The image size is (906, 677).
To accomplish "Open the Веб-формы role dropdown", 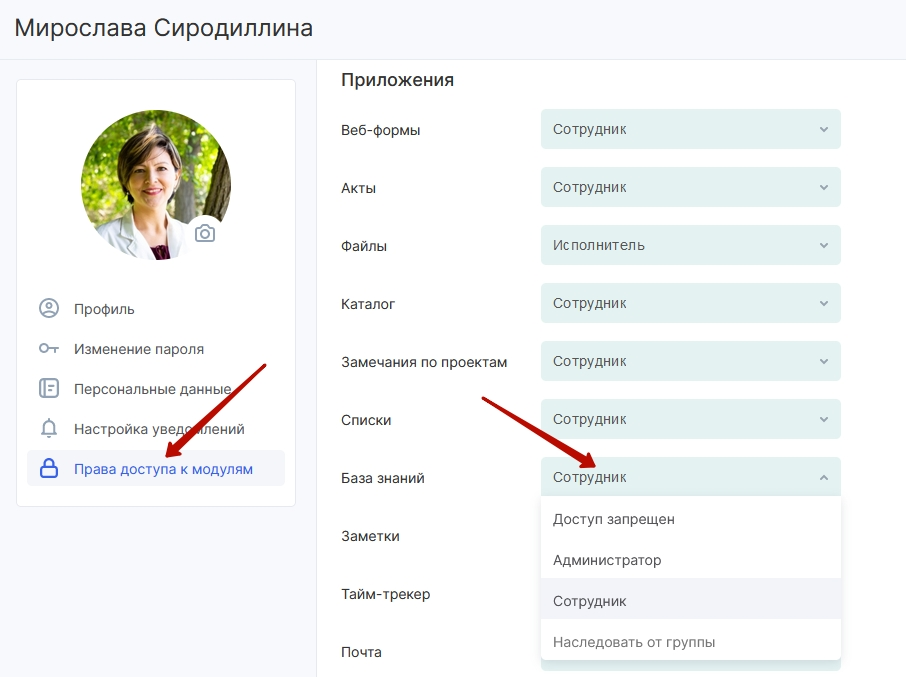I will point(690,129).
